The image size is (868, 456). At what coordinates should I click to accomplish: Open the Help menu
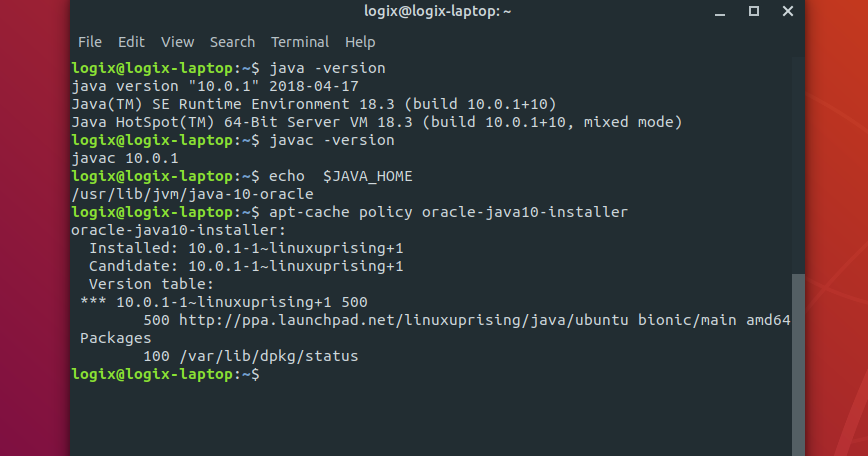[360, 42]
